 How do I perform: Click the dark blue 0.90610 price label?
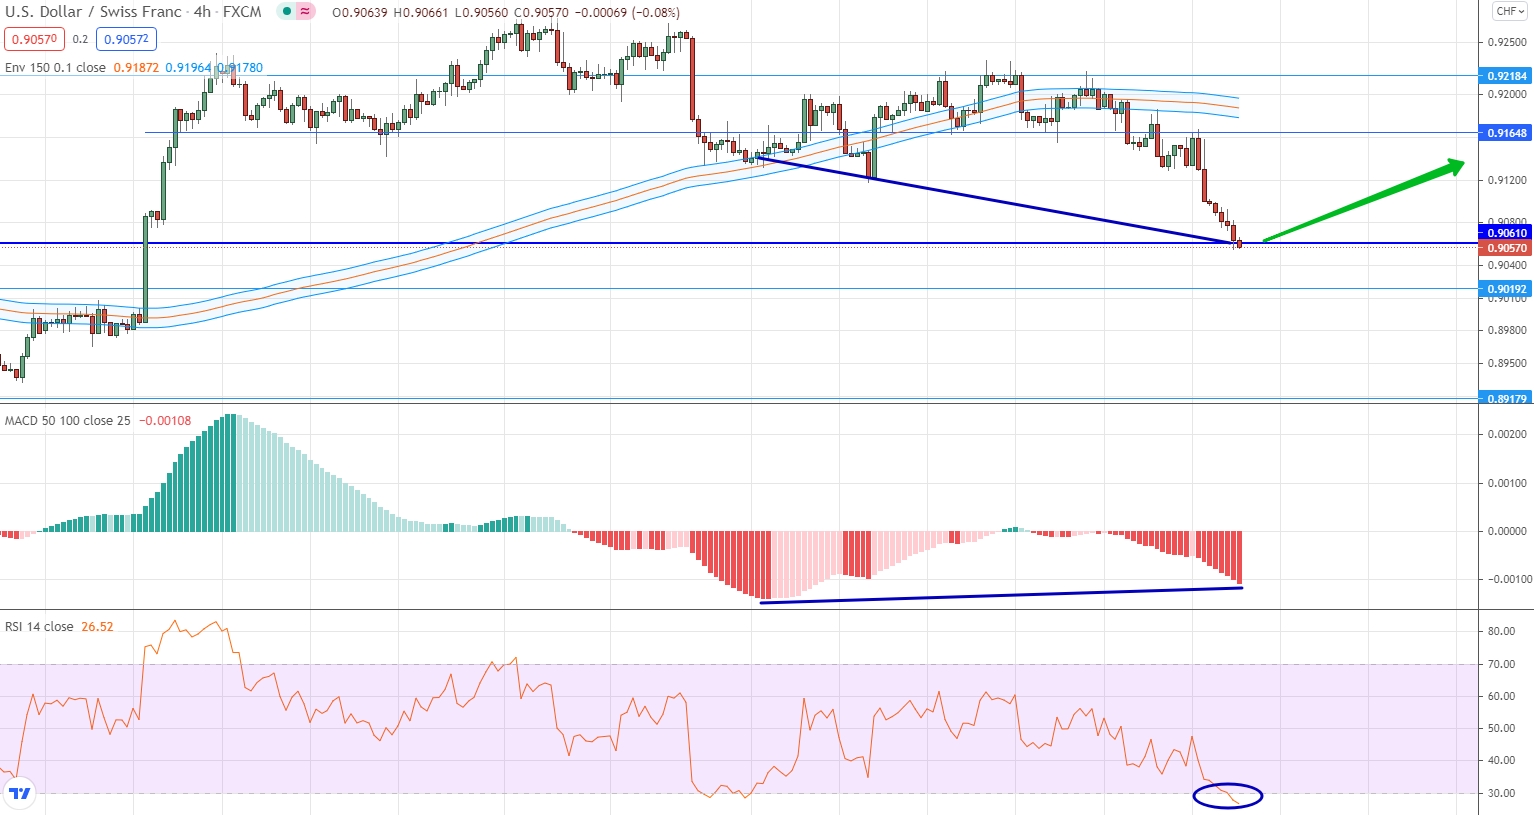pyautogui.click(x=1506, y=233)
